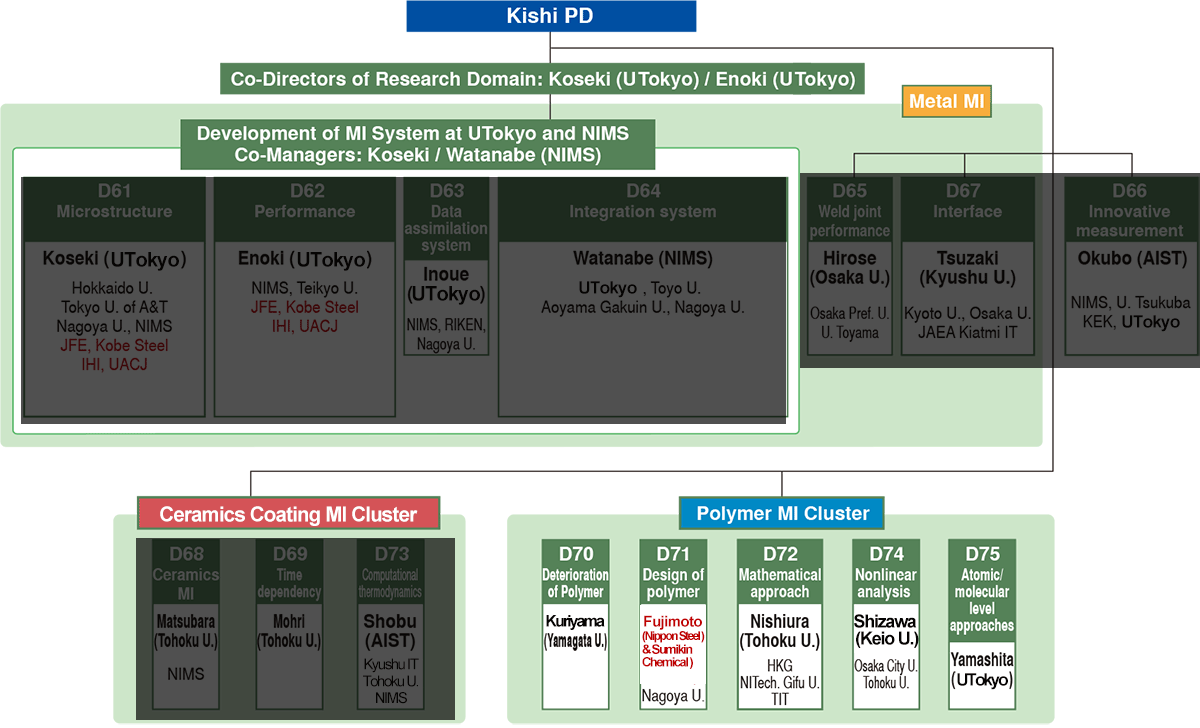Select Enoki (UTokyo) under D62
The height and width of the screenshot is (728, 1200).
pyautogui.click(x=305, y=260)
